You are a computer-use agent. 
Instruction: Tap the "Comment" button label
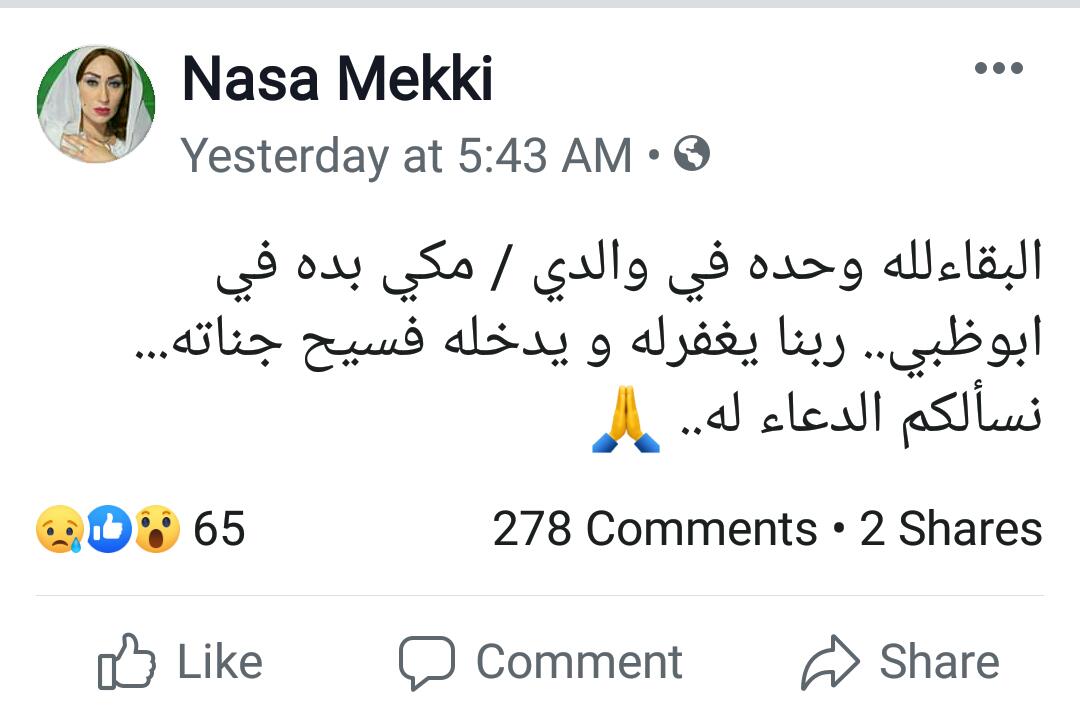pyautogui.click(x=579, y=662)
